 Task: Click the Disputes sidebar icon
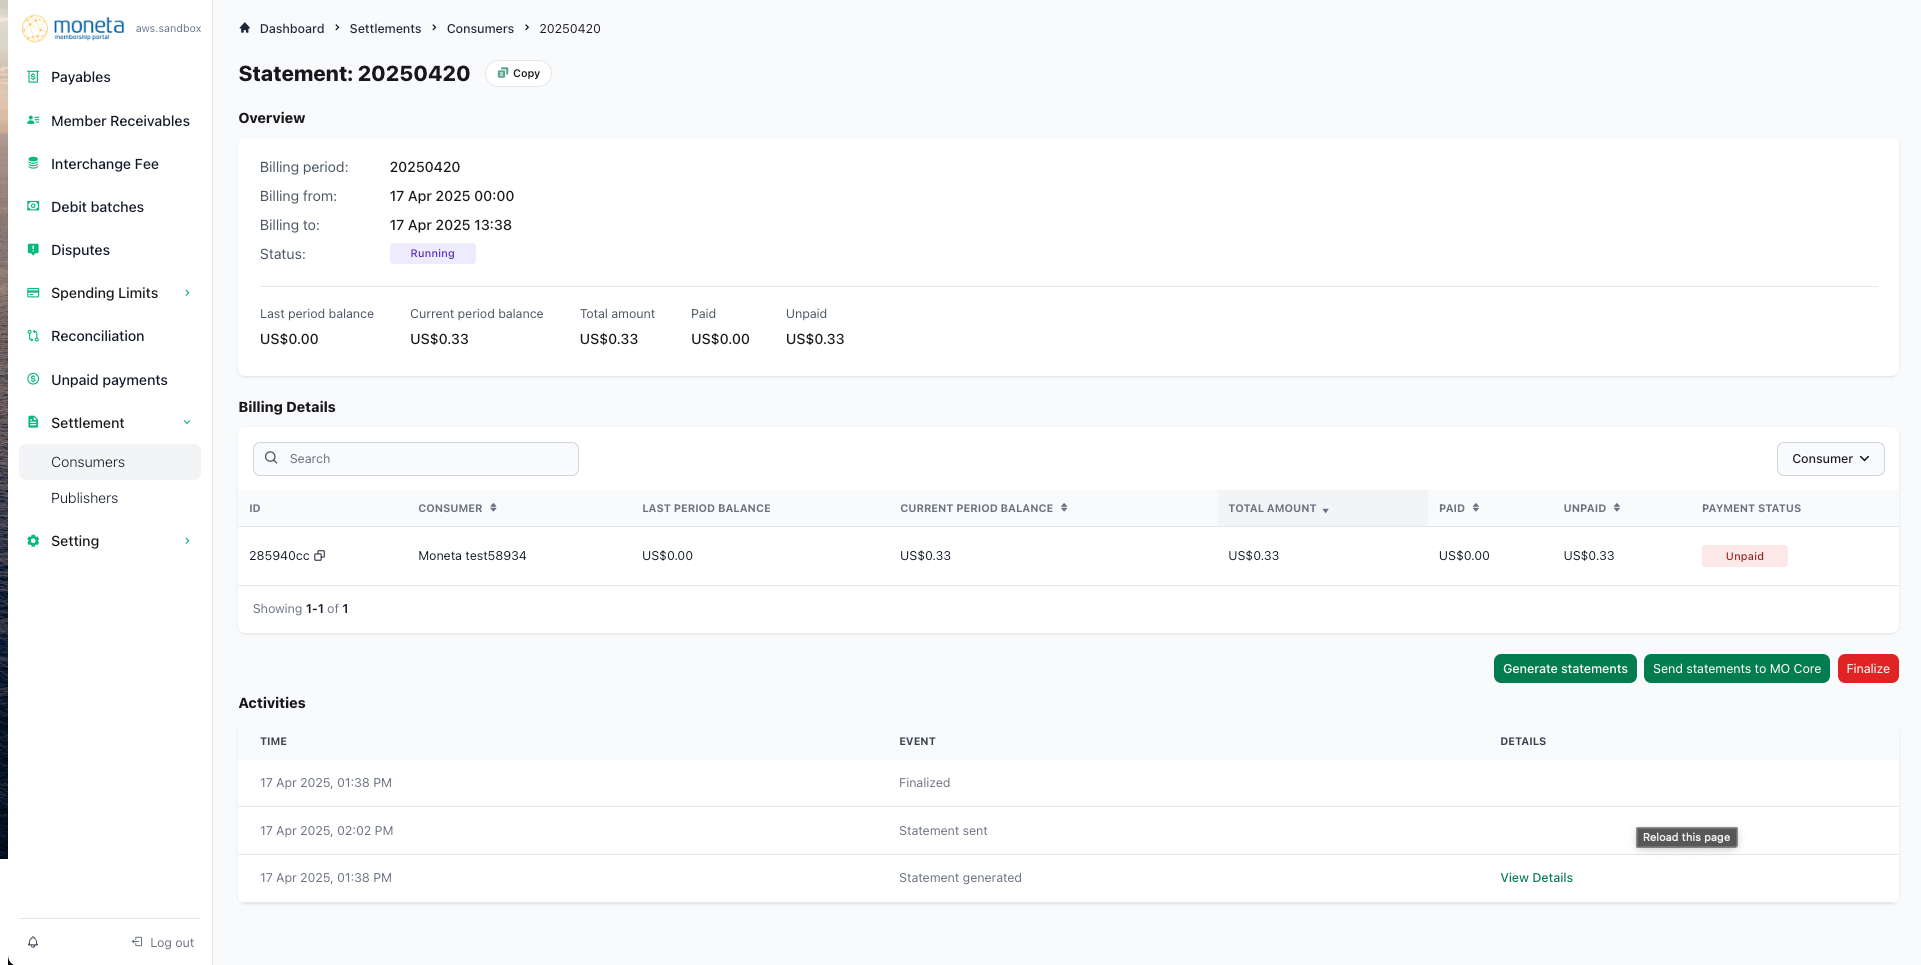click(x=33, y=249)
